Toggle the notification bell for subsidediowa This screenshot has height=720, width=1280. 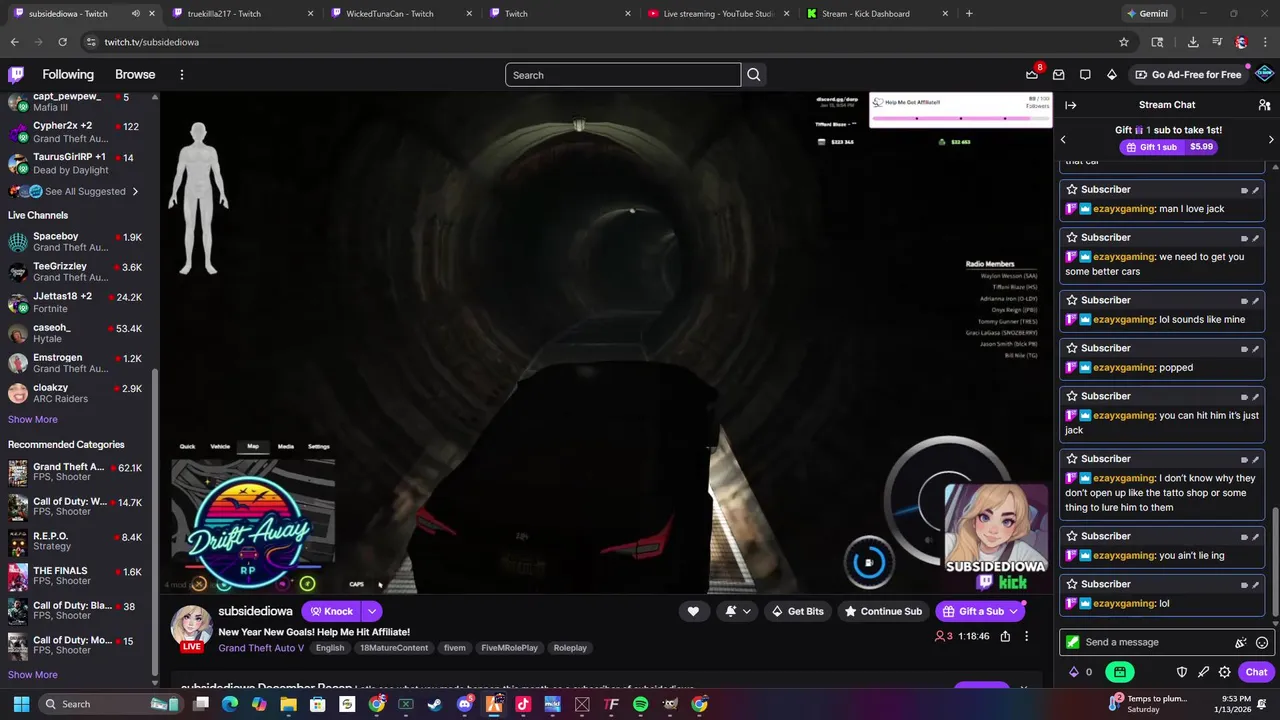tap(731, 611)
